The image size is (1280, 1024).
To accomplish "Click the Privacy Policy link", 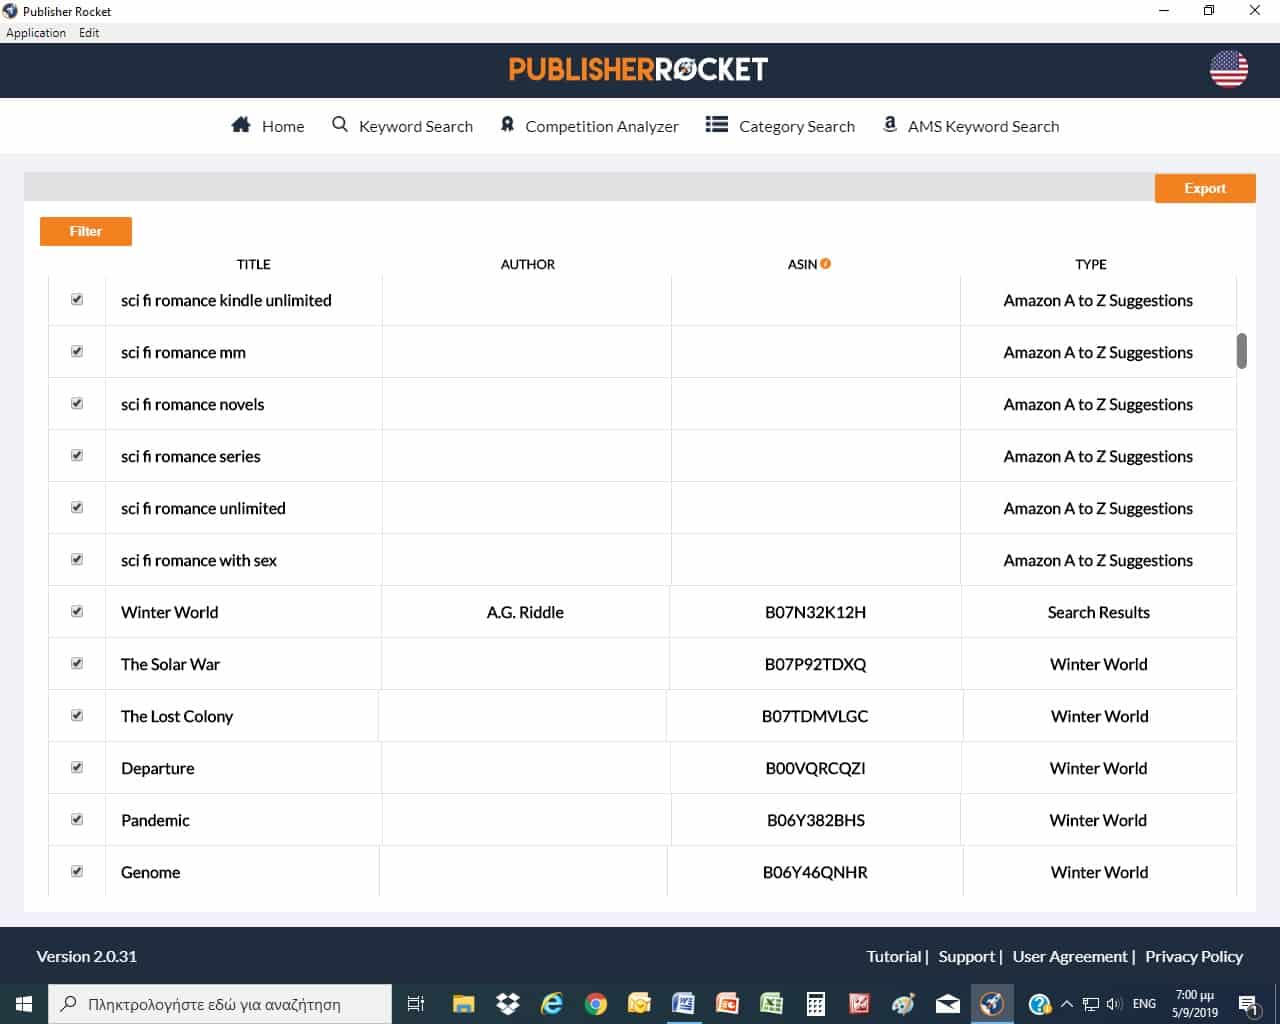I will pyautogui.click(x=1194, y=956).
